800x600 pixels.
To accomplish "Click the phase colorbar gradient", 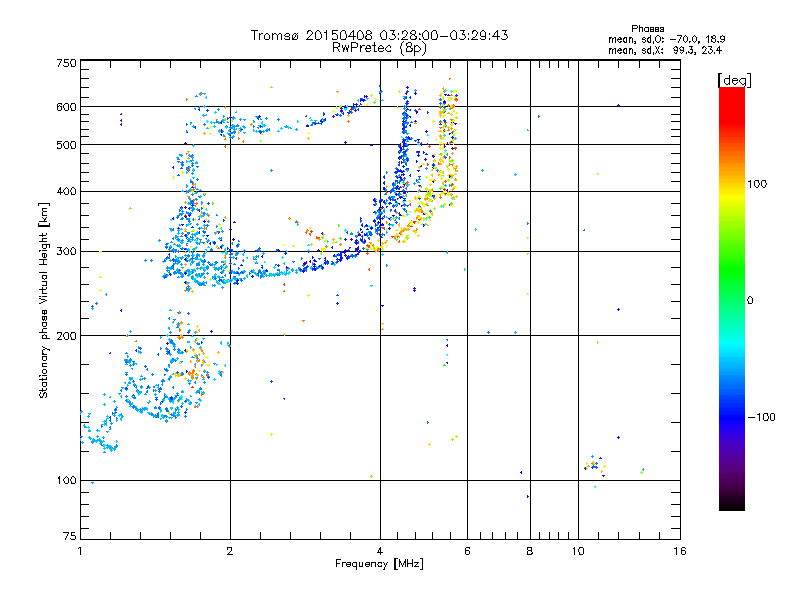I will [732, 298].
